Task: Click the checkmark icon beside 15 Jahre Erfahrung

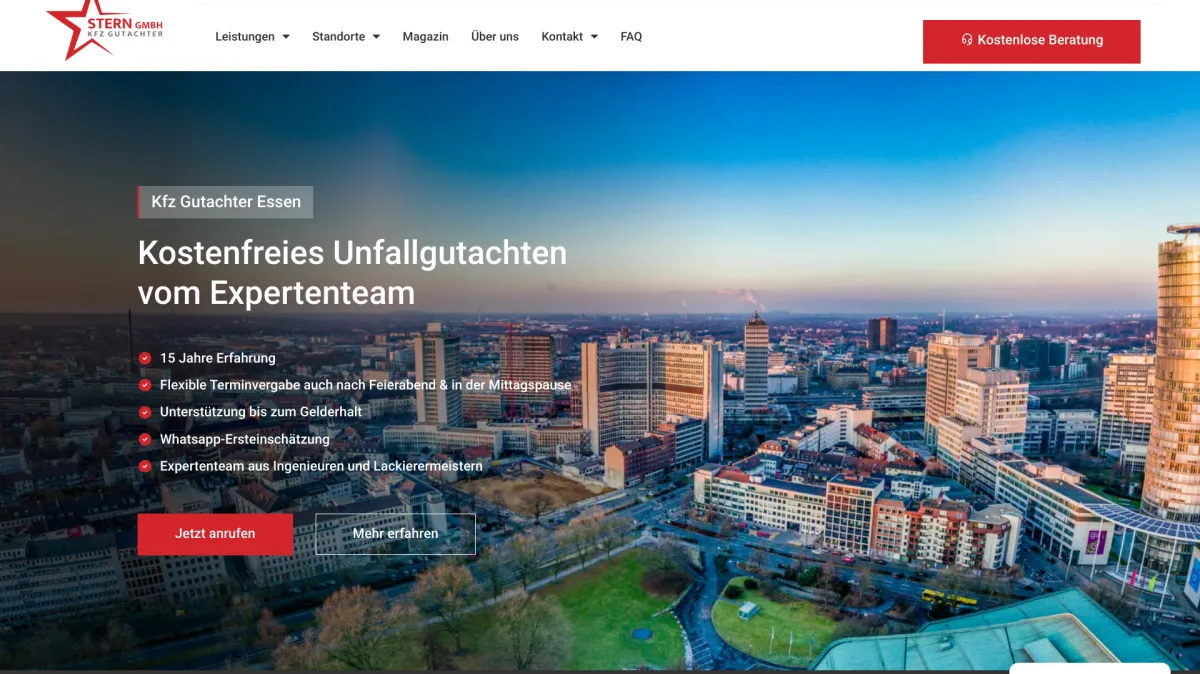Action: (x=145, y=358)
